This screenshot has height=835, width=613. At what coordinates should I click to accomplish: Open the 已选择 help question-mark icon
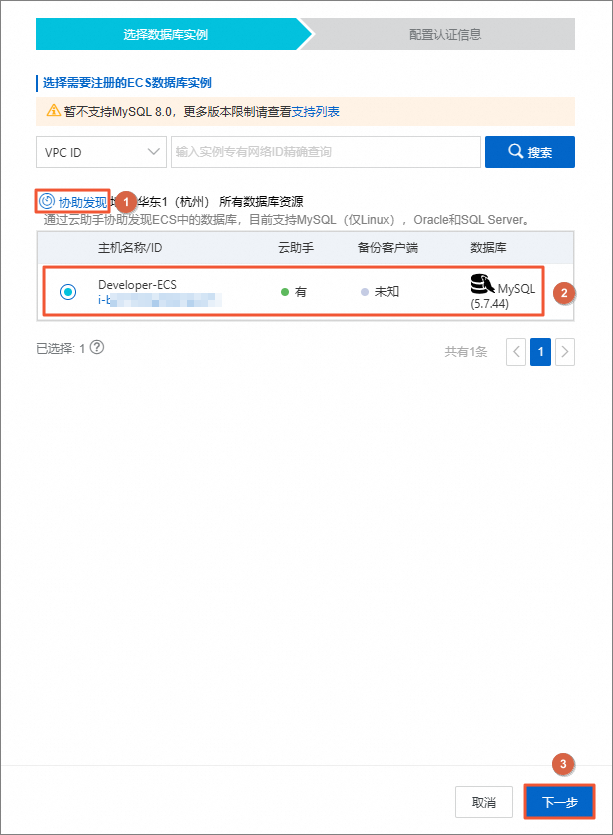pyautogui.click(x=97, y=347)
